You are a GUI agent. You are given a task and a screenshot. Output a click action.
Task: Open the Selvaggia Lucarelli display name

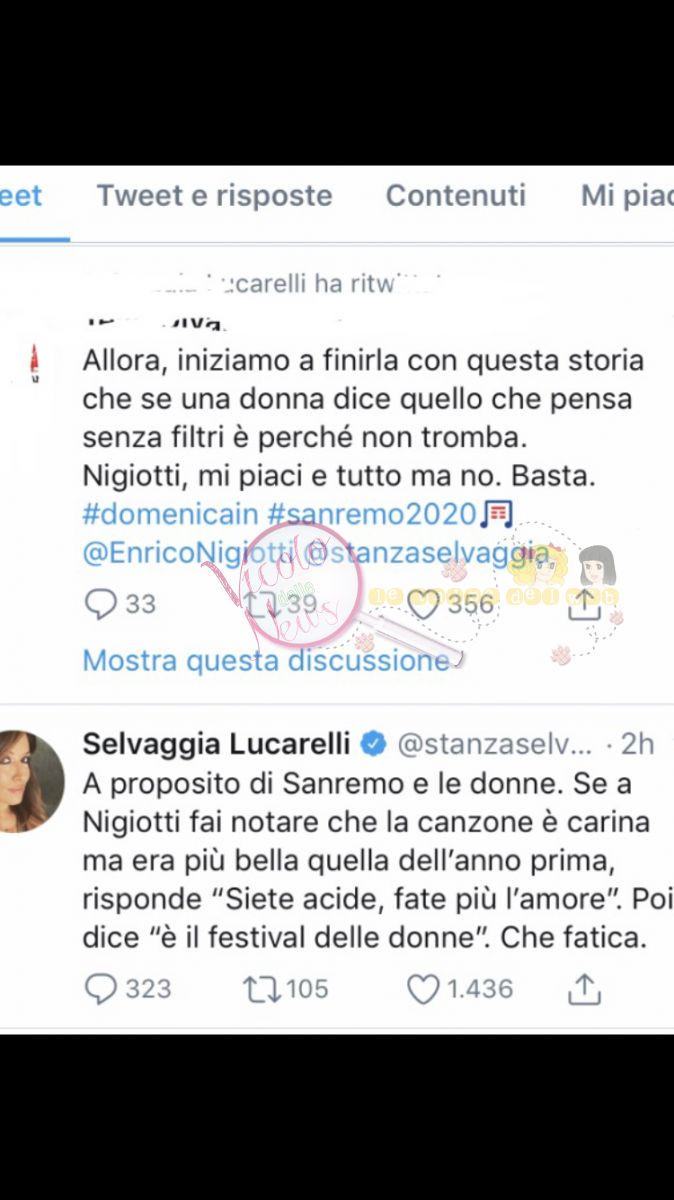tap(216, 744)
